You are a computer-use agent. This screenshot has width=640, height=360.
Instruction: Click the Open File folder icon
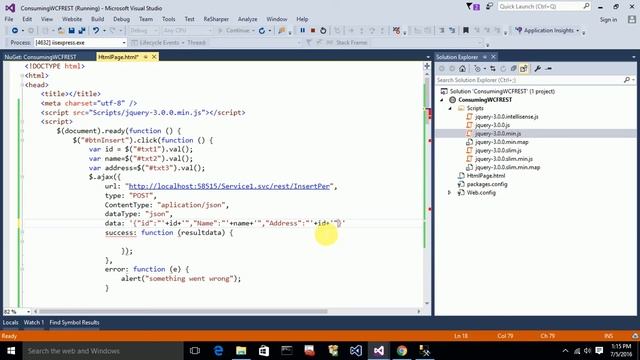60,31
